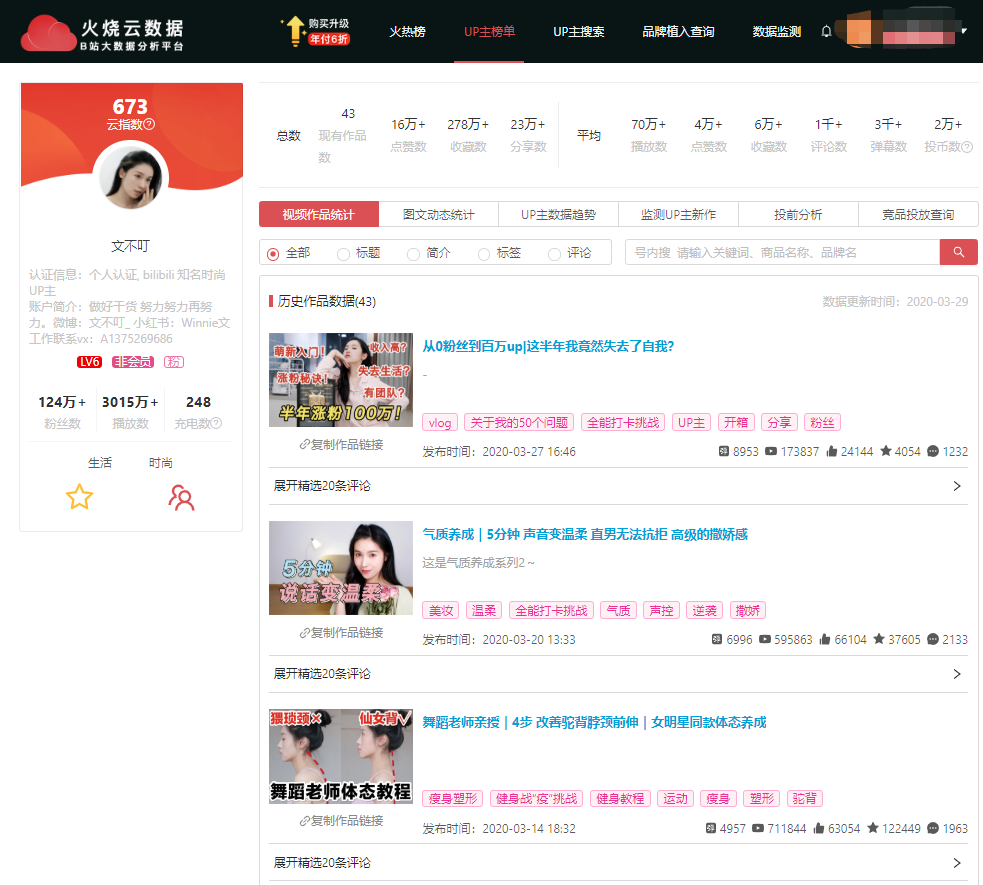Click the keyword search input field
This screenshot has height=885, width=983.
[782, 253]
